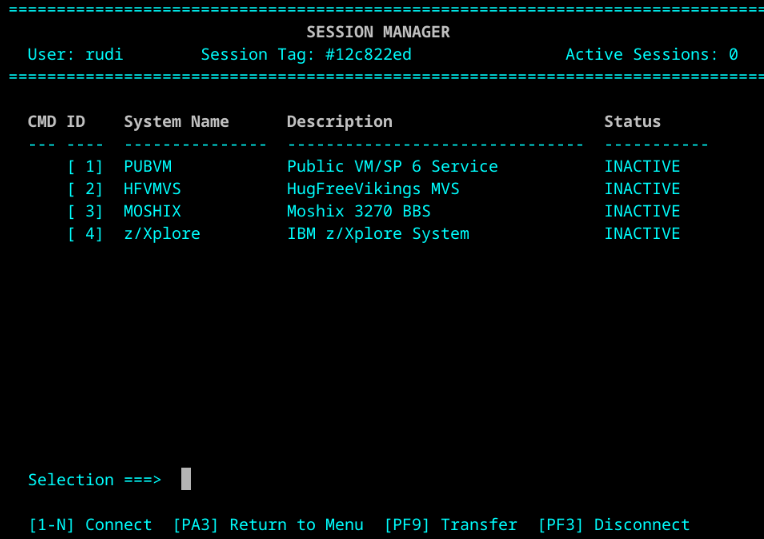Click the 'Selection ===>' prompt label
Viewport: 764px width, 539px height.
click(x=95, y=480)
